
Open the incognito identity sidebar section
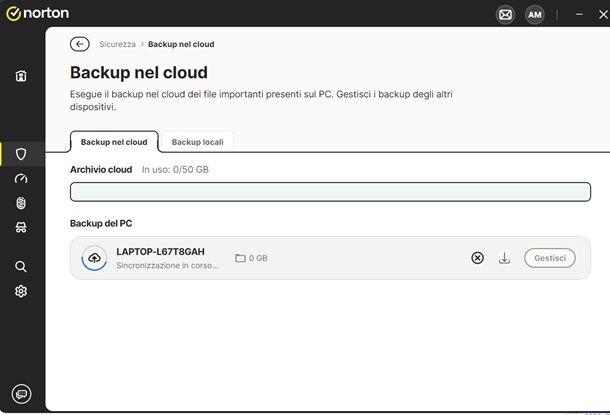pos(21,227)
